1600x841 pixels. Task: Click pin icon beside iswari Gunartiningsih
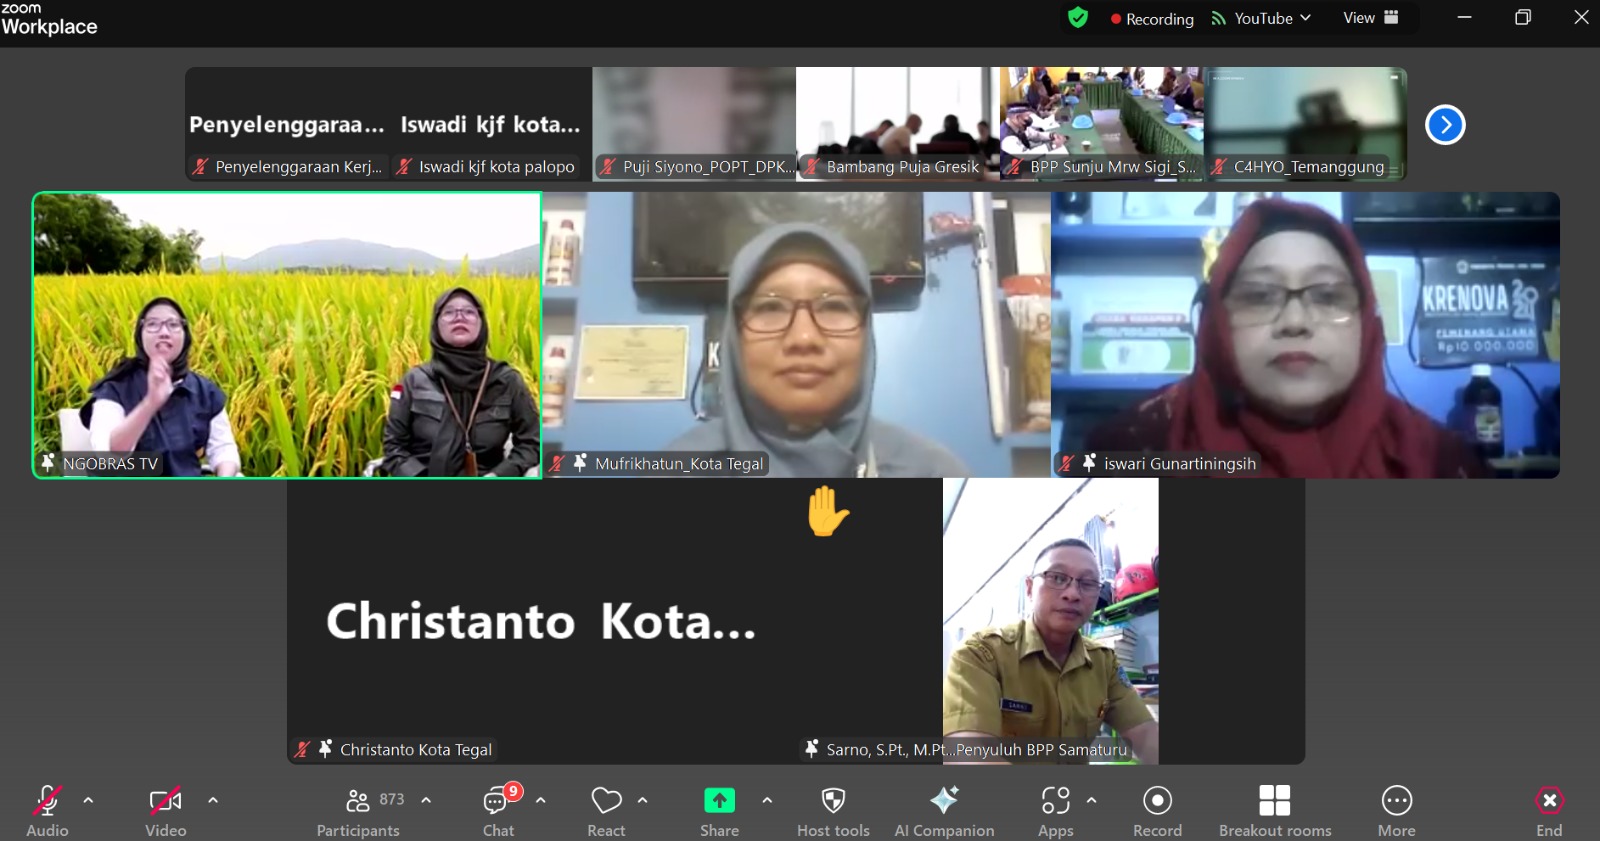(x=1089, y=463)
